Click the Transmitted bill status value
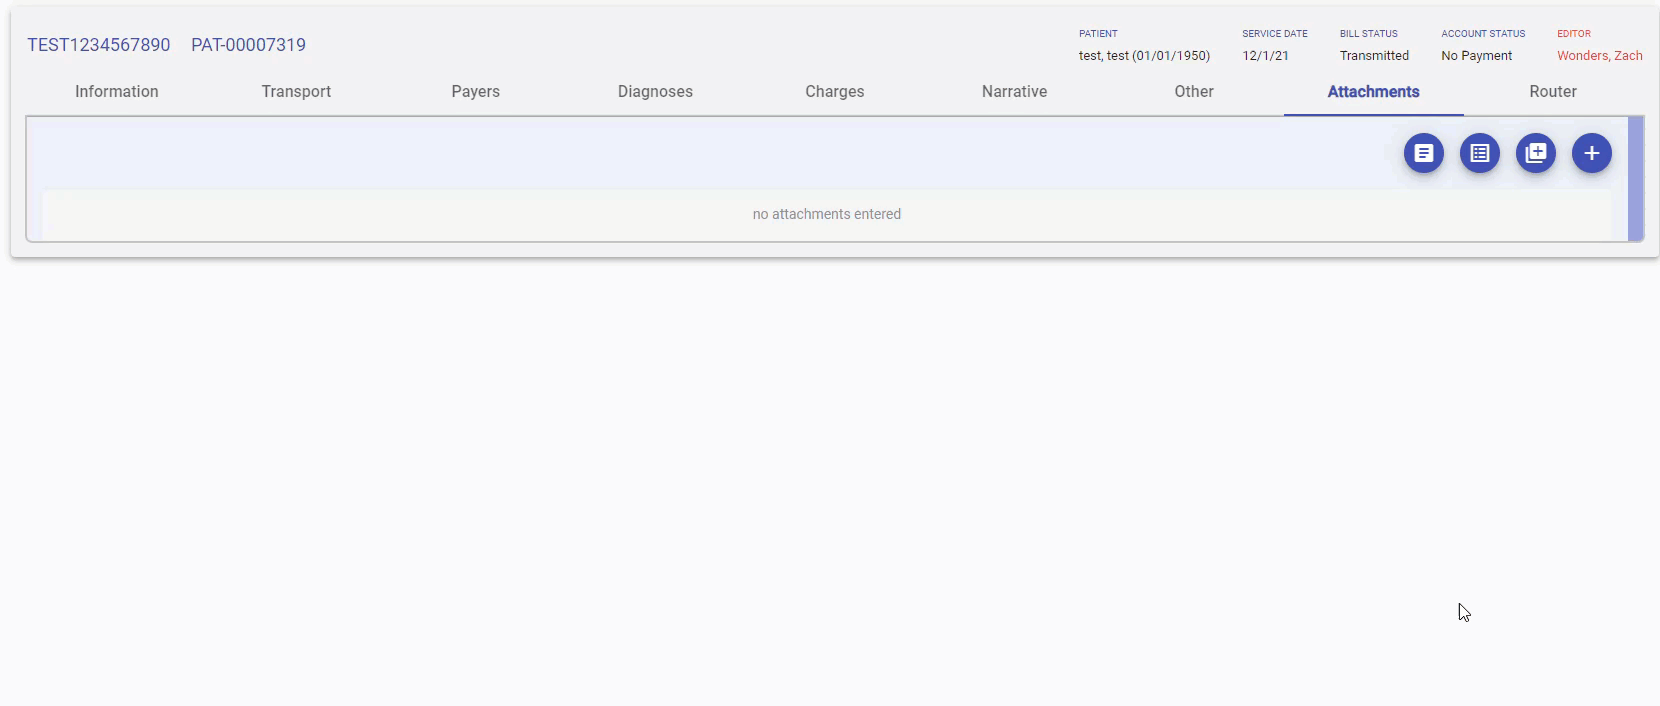Viewport: 1660px width, 706px height. (x=1373, y=56)
